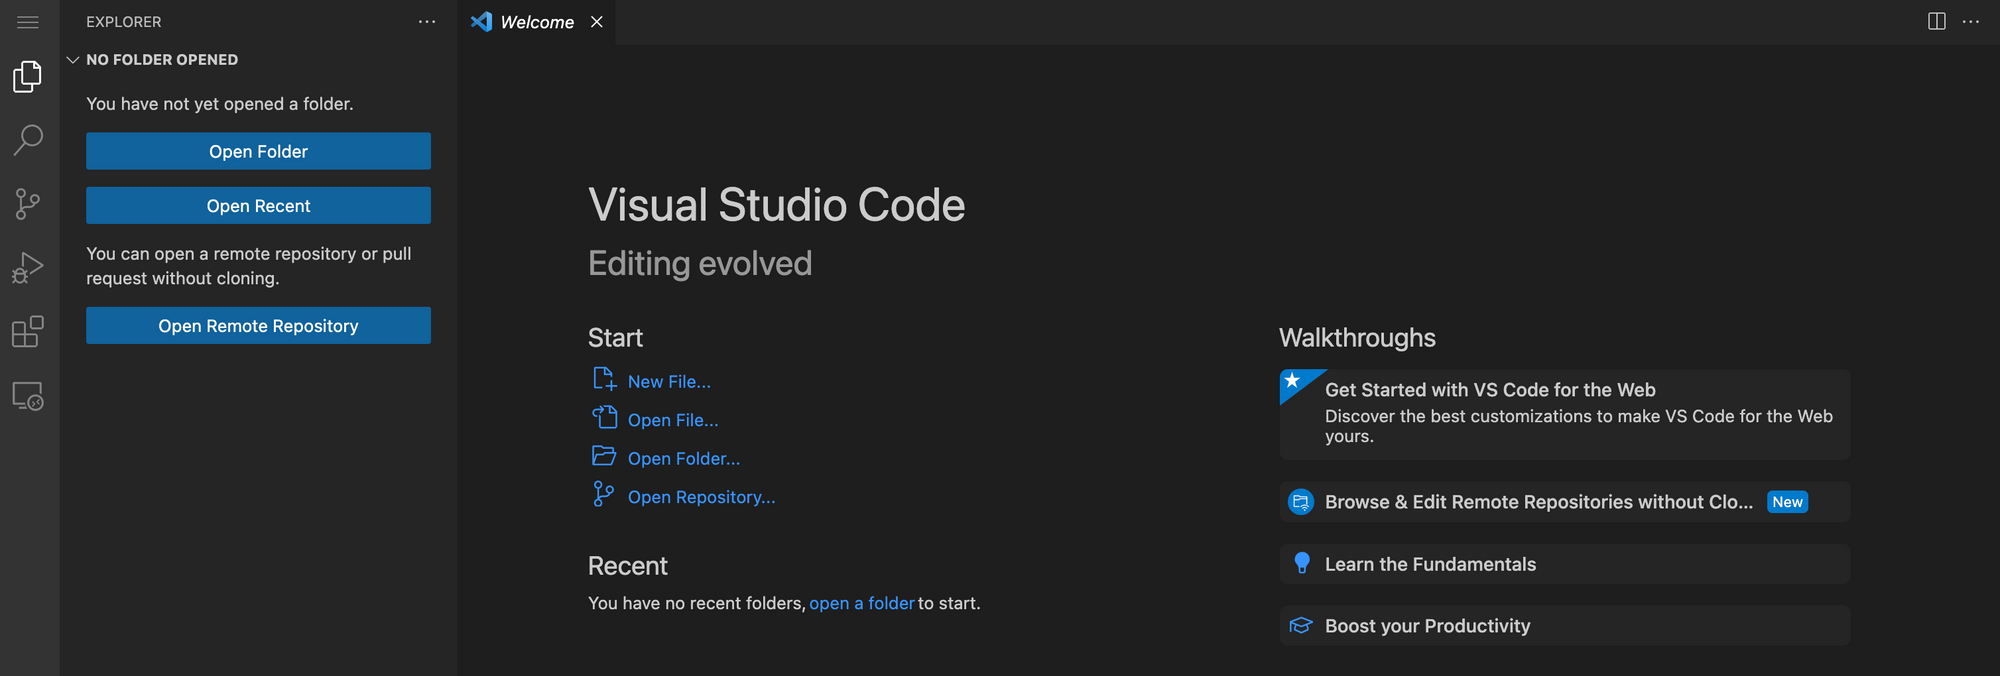This screenshot has width=2000, height=676.
Task: Click the star badge on Get Started card
Action: pyautogui.click(x=1292, y=381)
